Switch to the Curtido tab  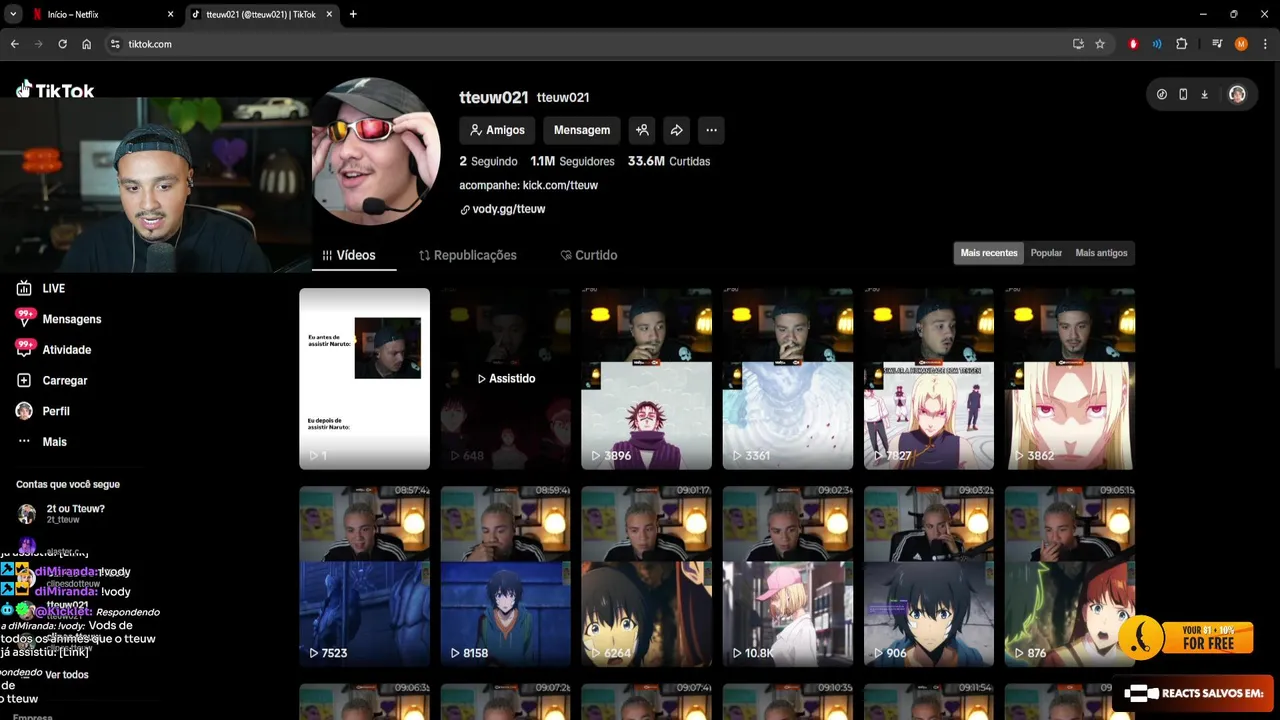(x=589, y=255)
